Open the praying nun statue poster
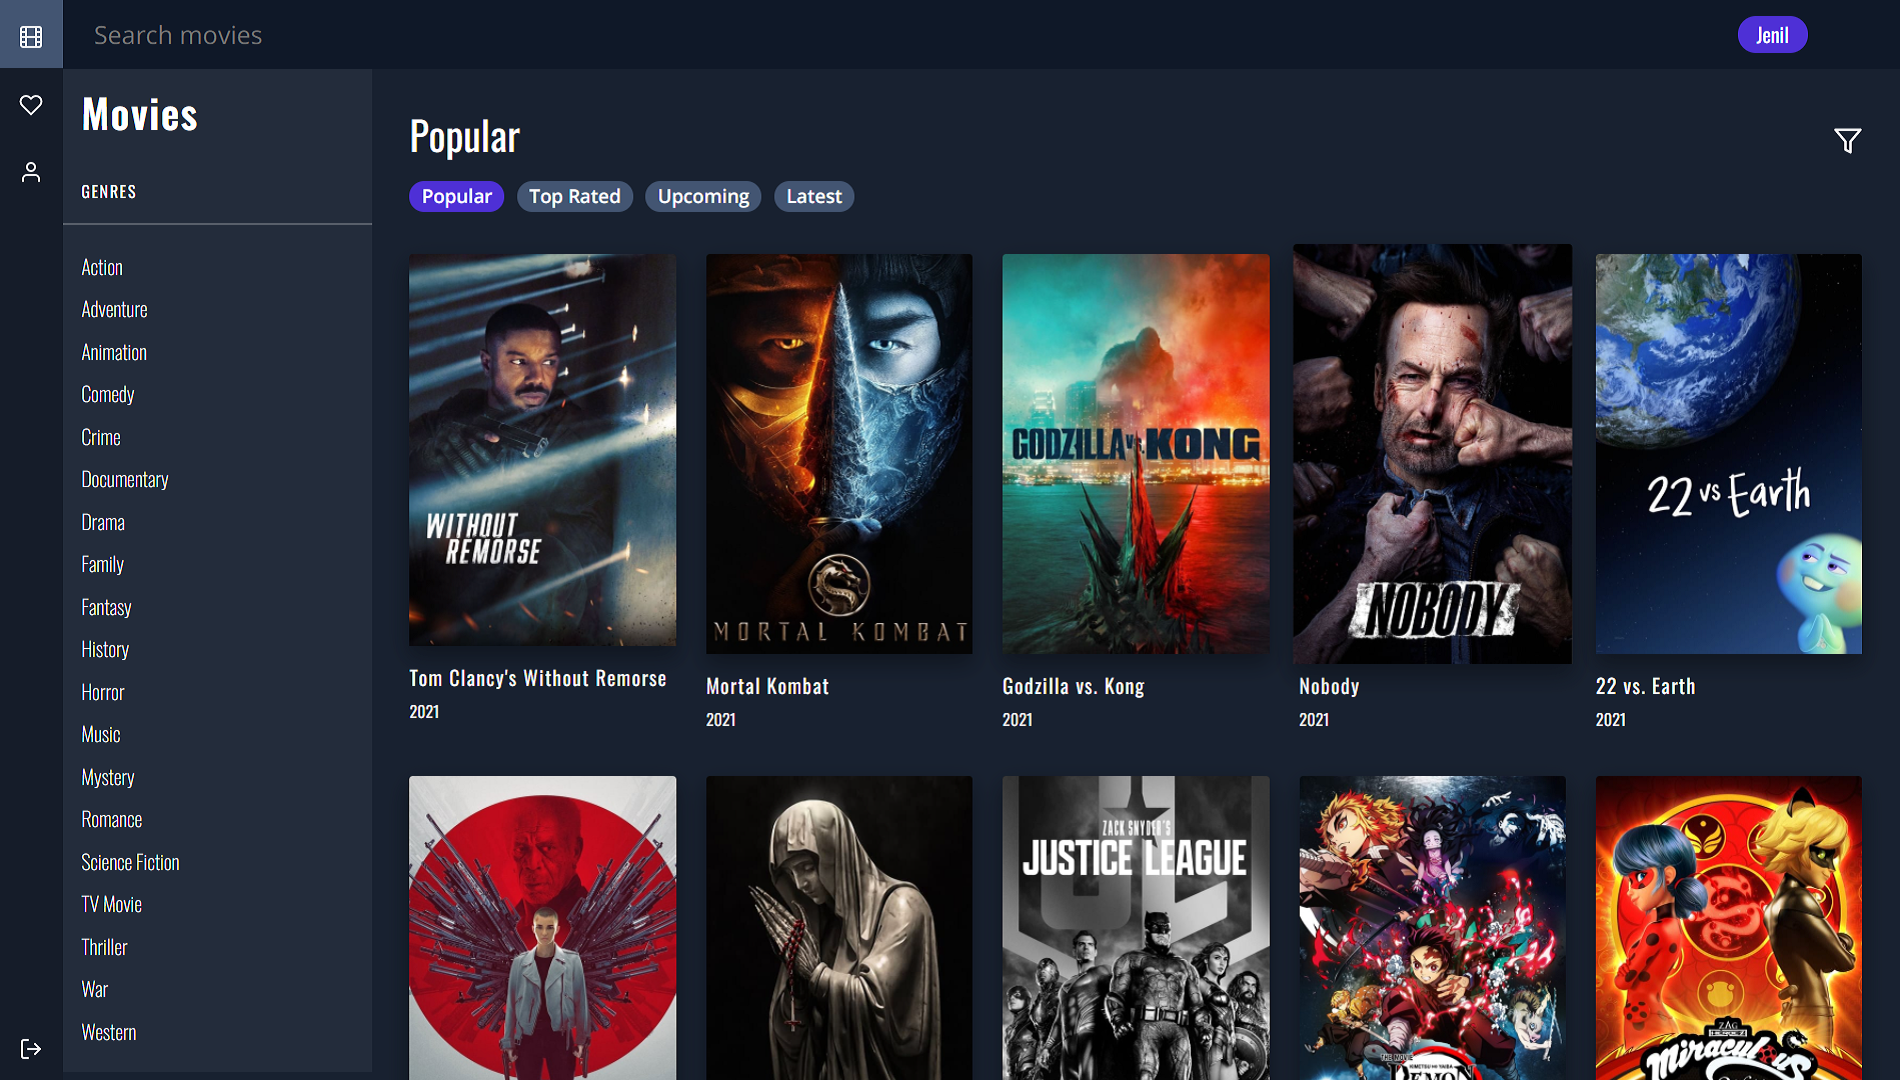The height and width of the screenshot is (1080, 1900). 839,928
